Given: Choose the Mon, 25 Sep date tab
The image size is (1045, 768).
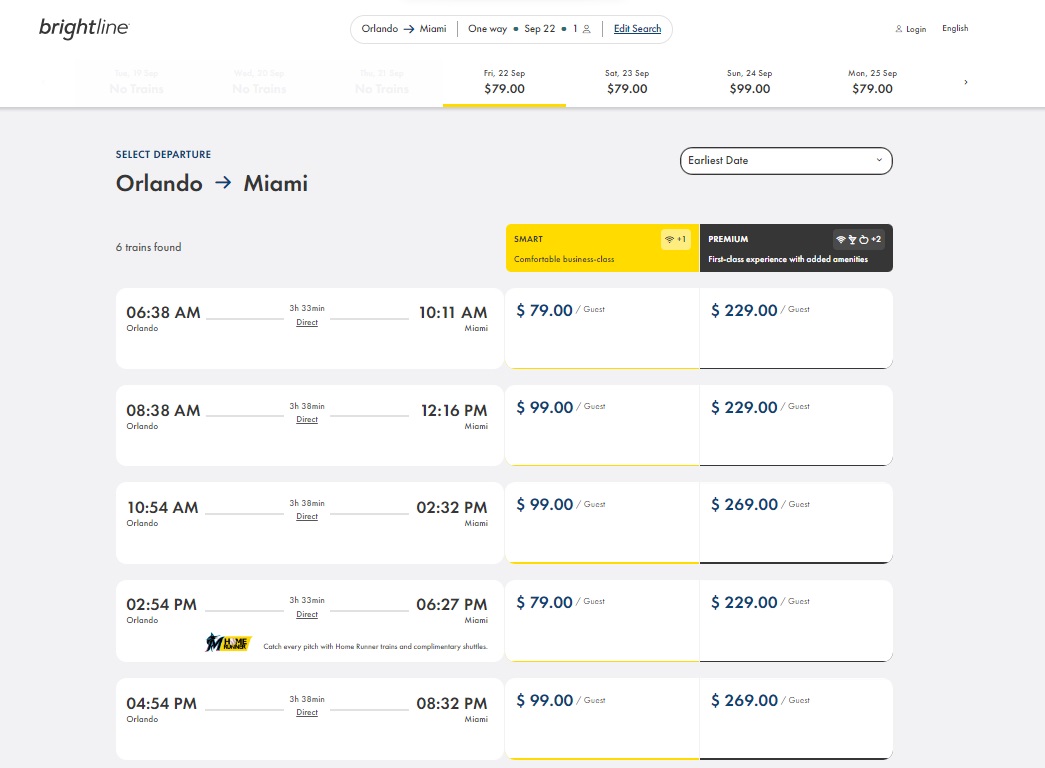Looking at the screenshot, I should point(872,81).
